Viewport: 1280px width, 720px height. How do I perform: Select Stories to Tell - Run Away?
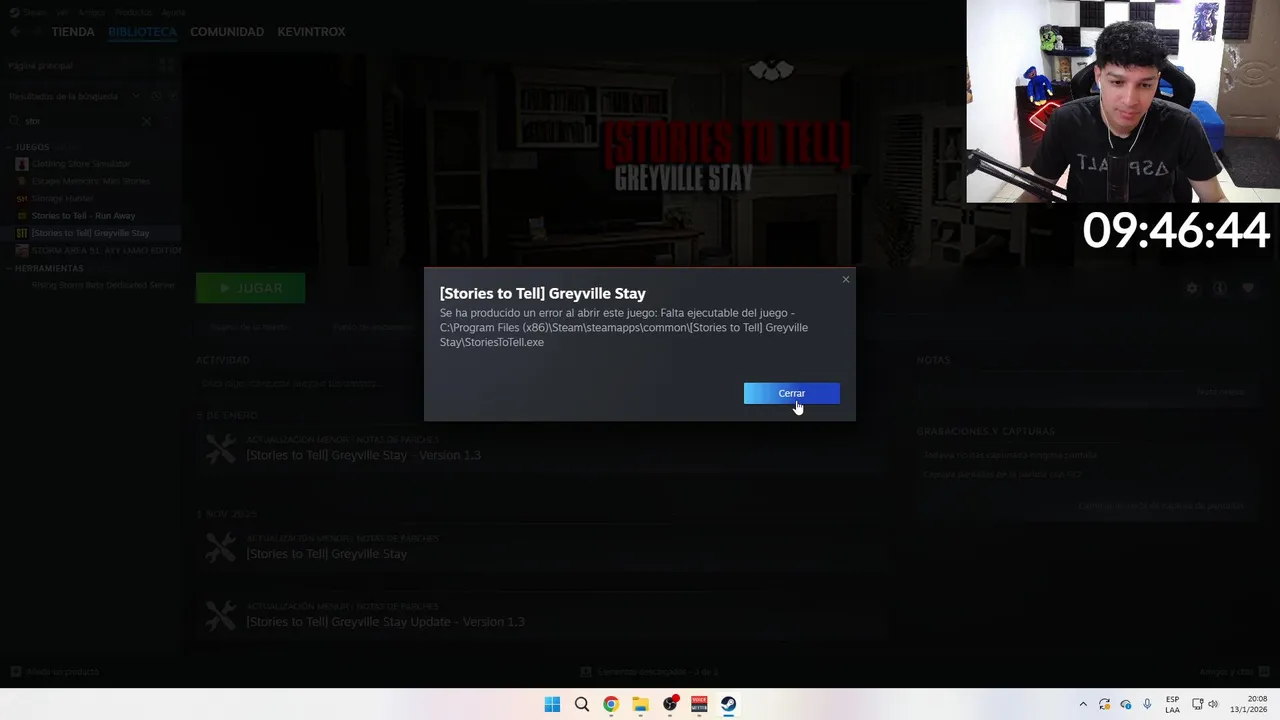[83, 215]
